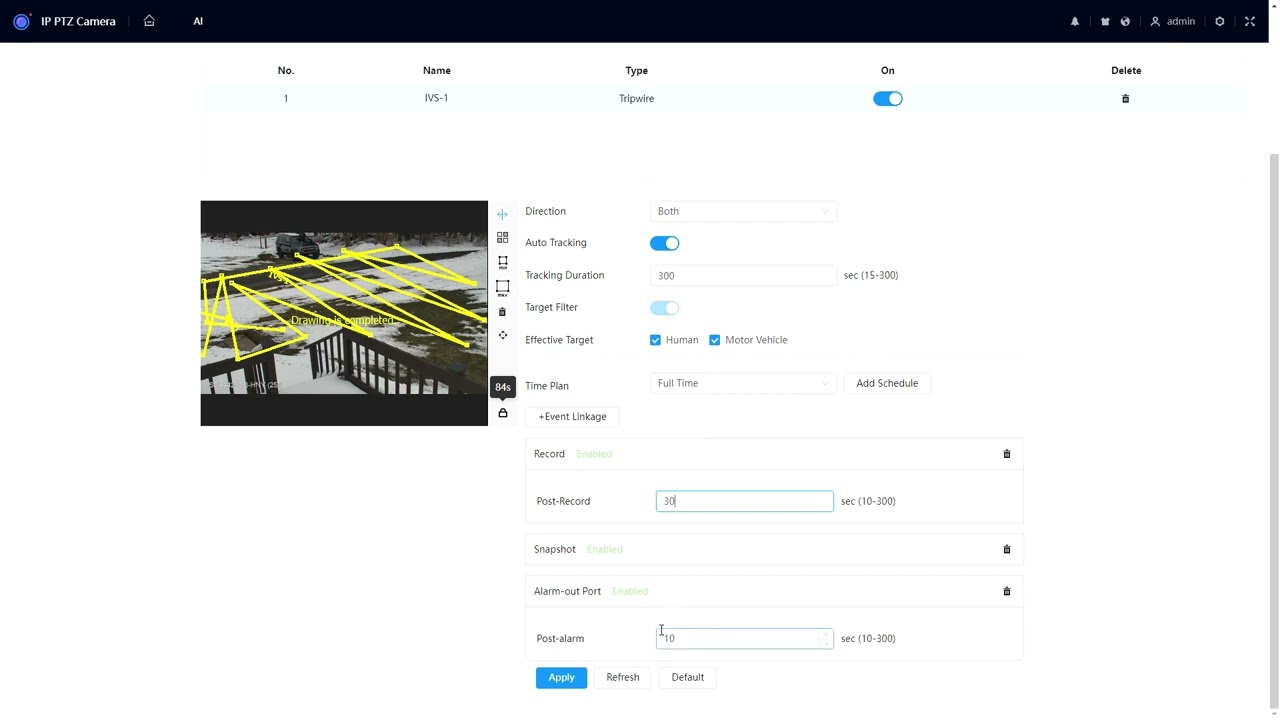1280x720 pixels.
Task: Apply the settings
Action: [x=561, y=678]
